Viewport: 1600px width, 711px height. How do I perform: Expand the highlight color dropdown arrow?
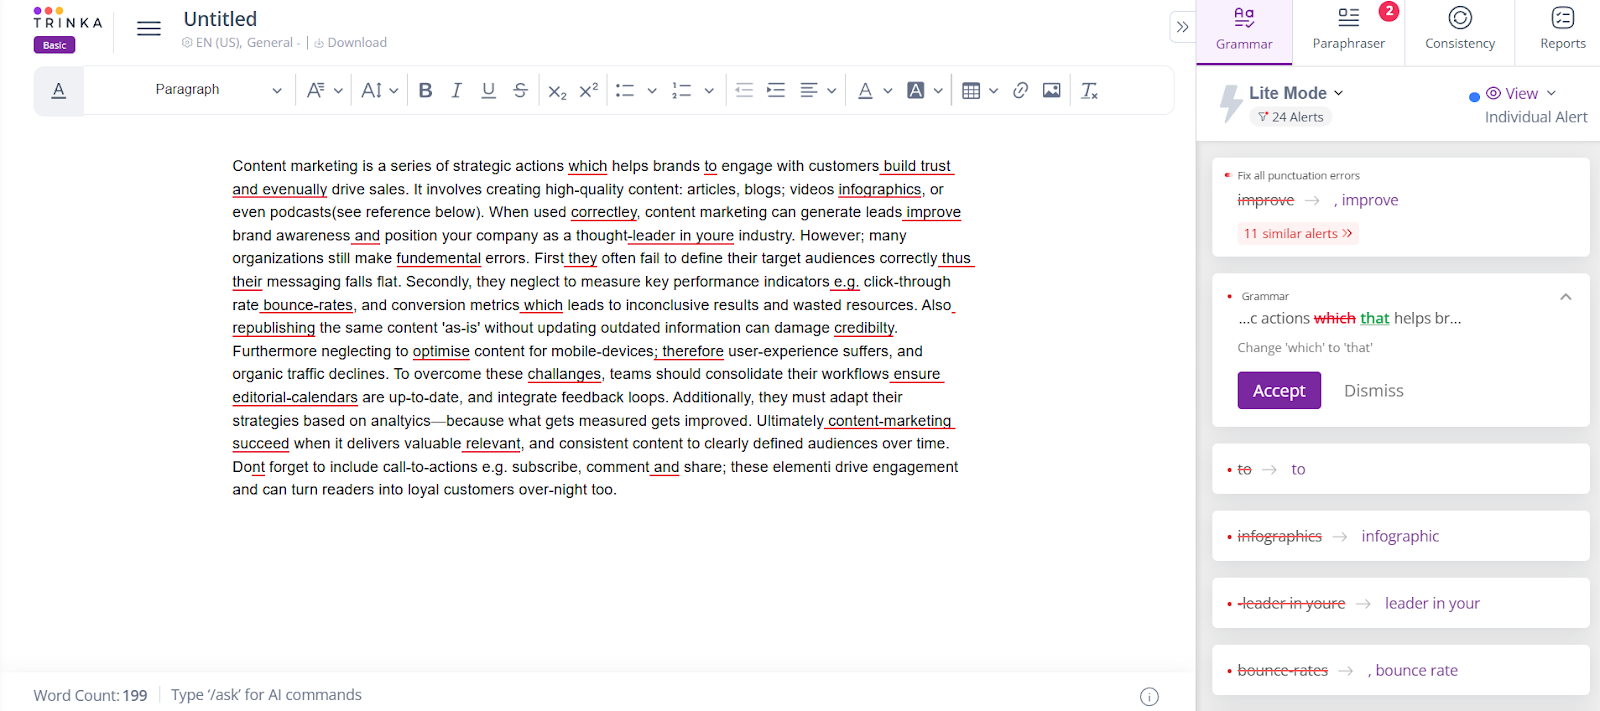[x=938, y=90]
